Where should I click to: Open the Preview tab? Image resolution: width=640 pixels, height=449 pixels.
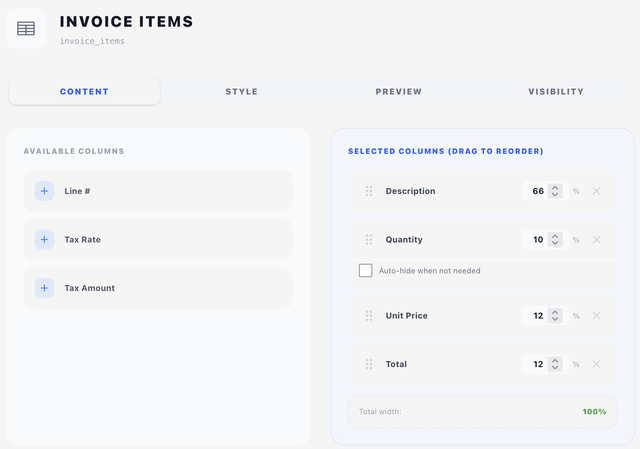399,91
